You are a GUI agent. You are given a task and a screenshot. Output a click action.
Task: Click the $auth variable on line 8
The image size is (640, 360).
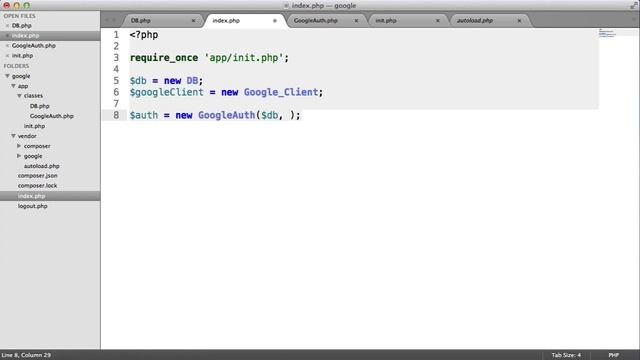144,115
